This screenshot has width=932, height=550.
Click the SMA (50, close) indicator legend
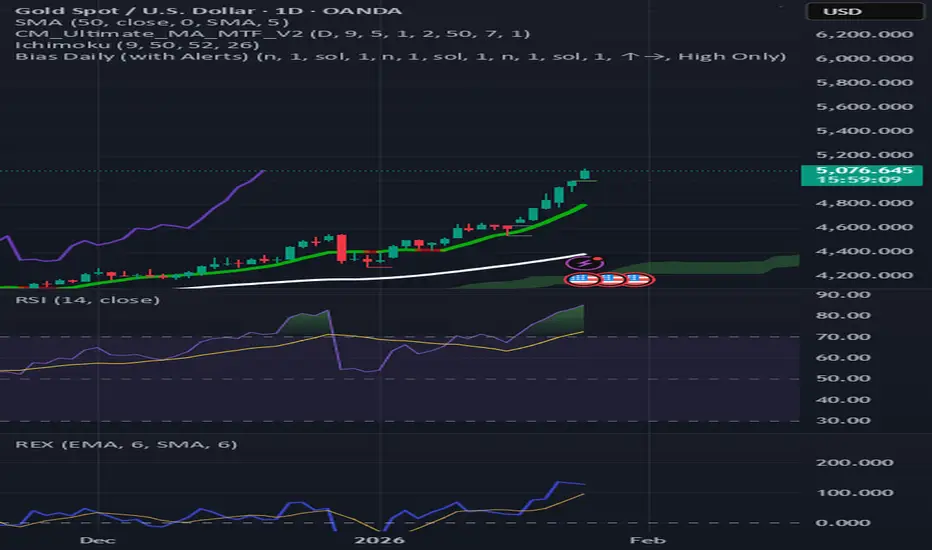[152, 23]
